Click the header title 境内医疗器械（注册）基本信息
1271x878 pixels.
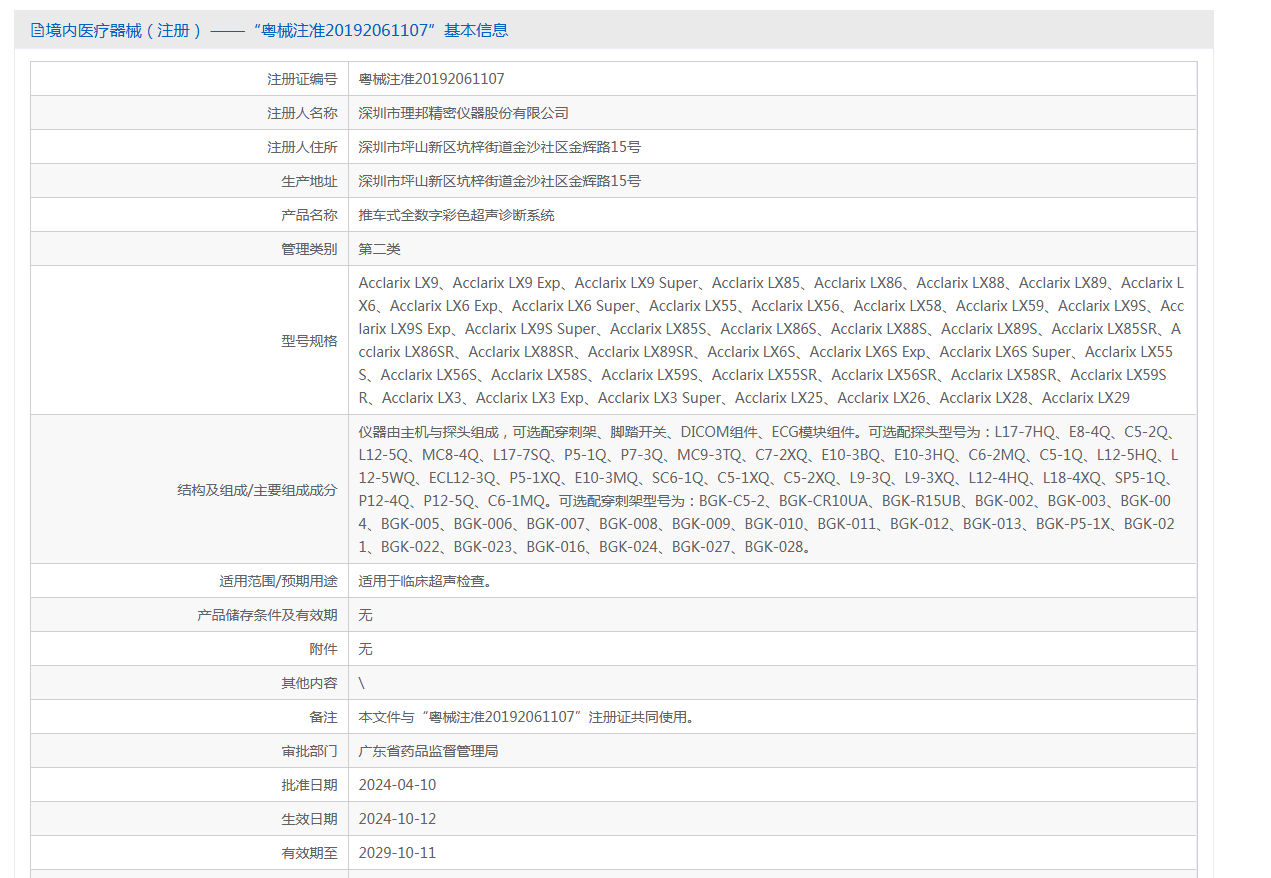[x=277, y=31]
